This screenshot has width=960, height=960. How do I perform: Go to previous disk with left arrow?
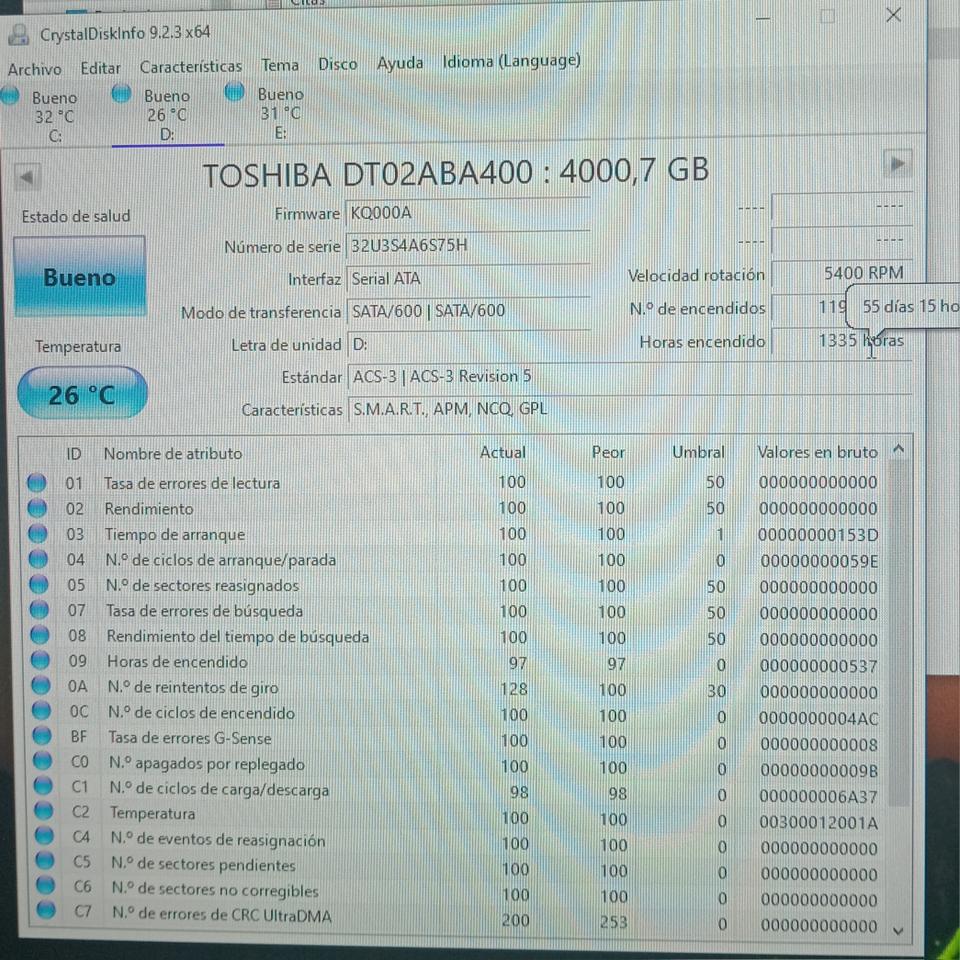pos(27,178)
